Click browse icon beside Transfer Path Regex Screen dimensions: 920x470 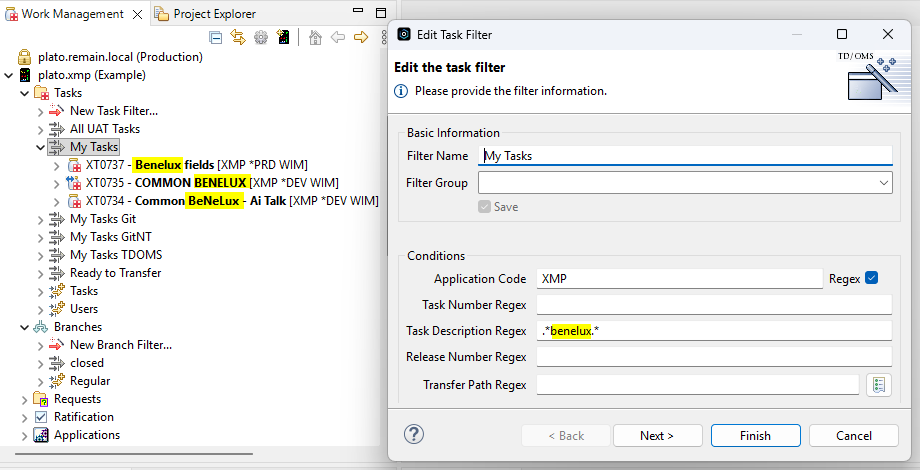(879, 385)
